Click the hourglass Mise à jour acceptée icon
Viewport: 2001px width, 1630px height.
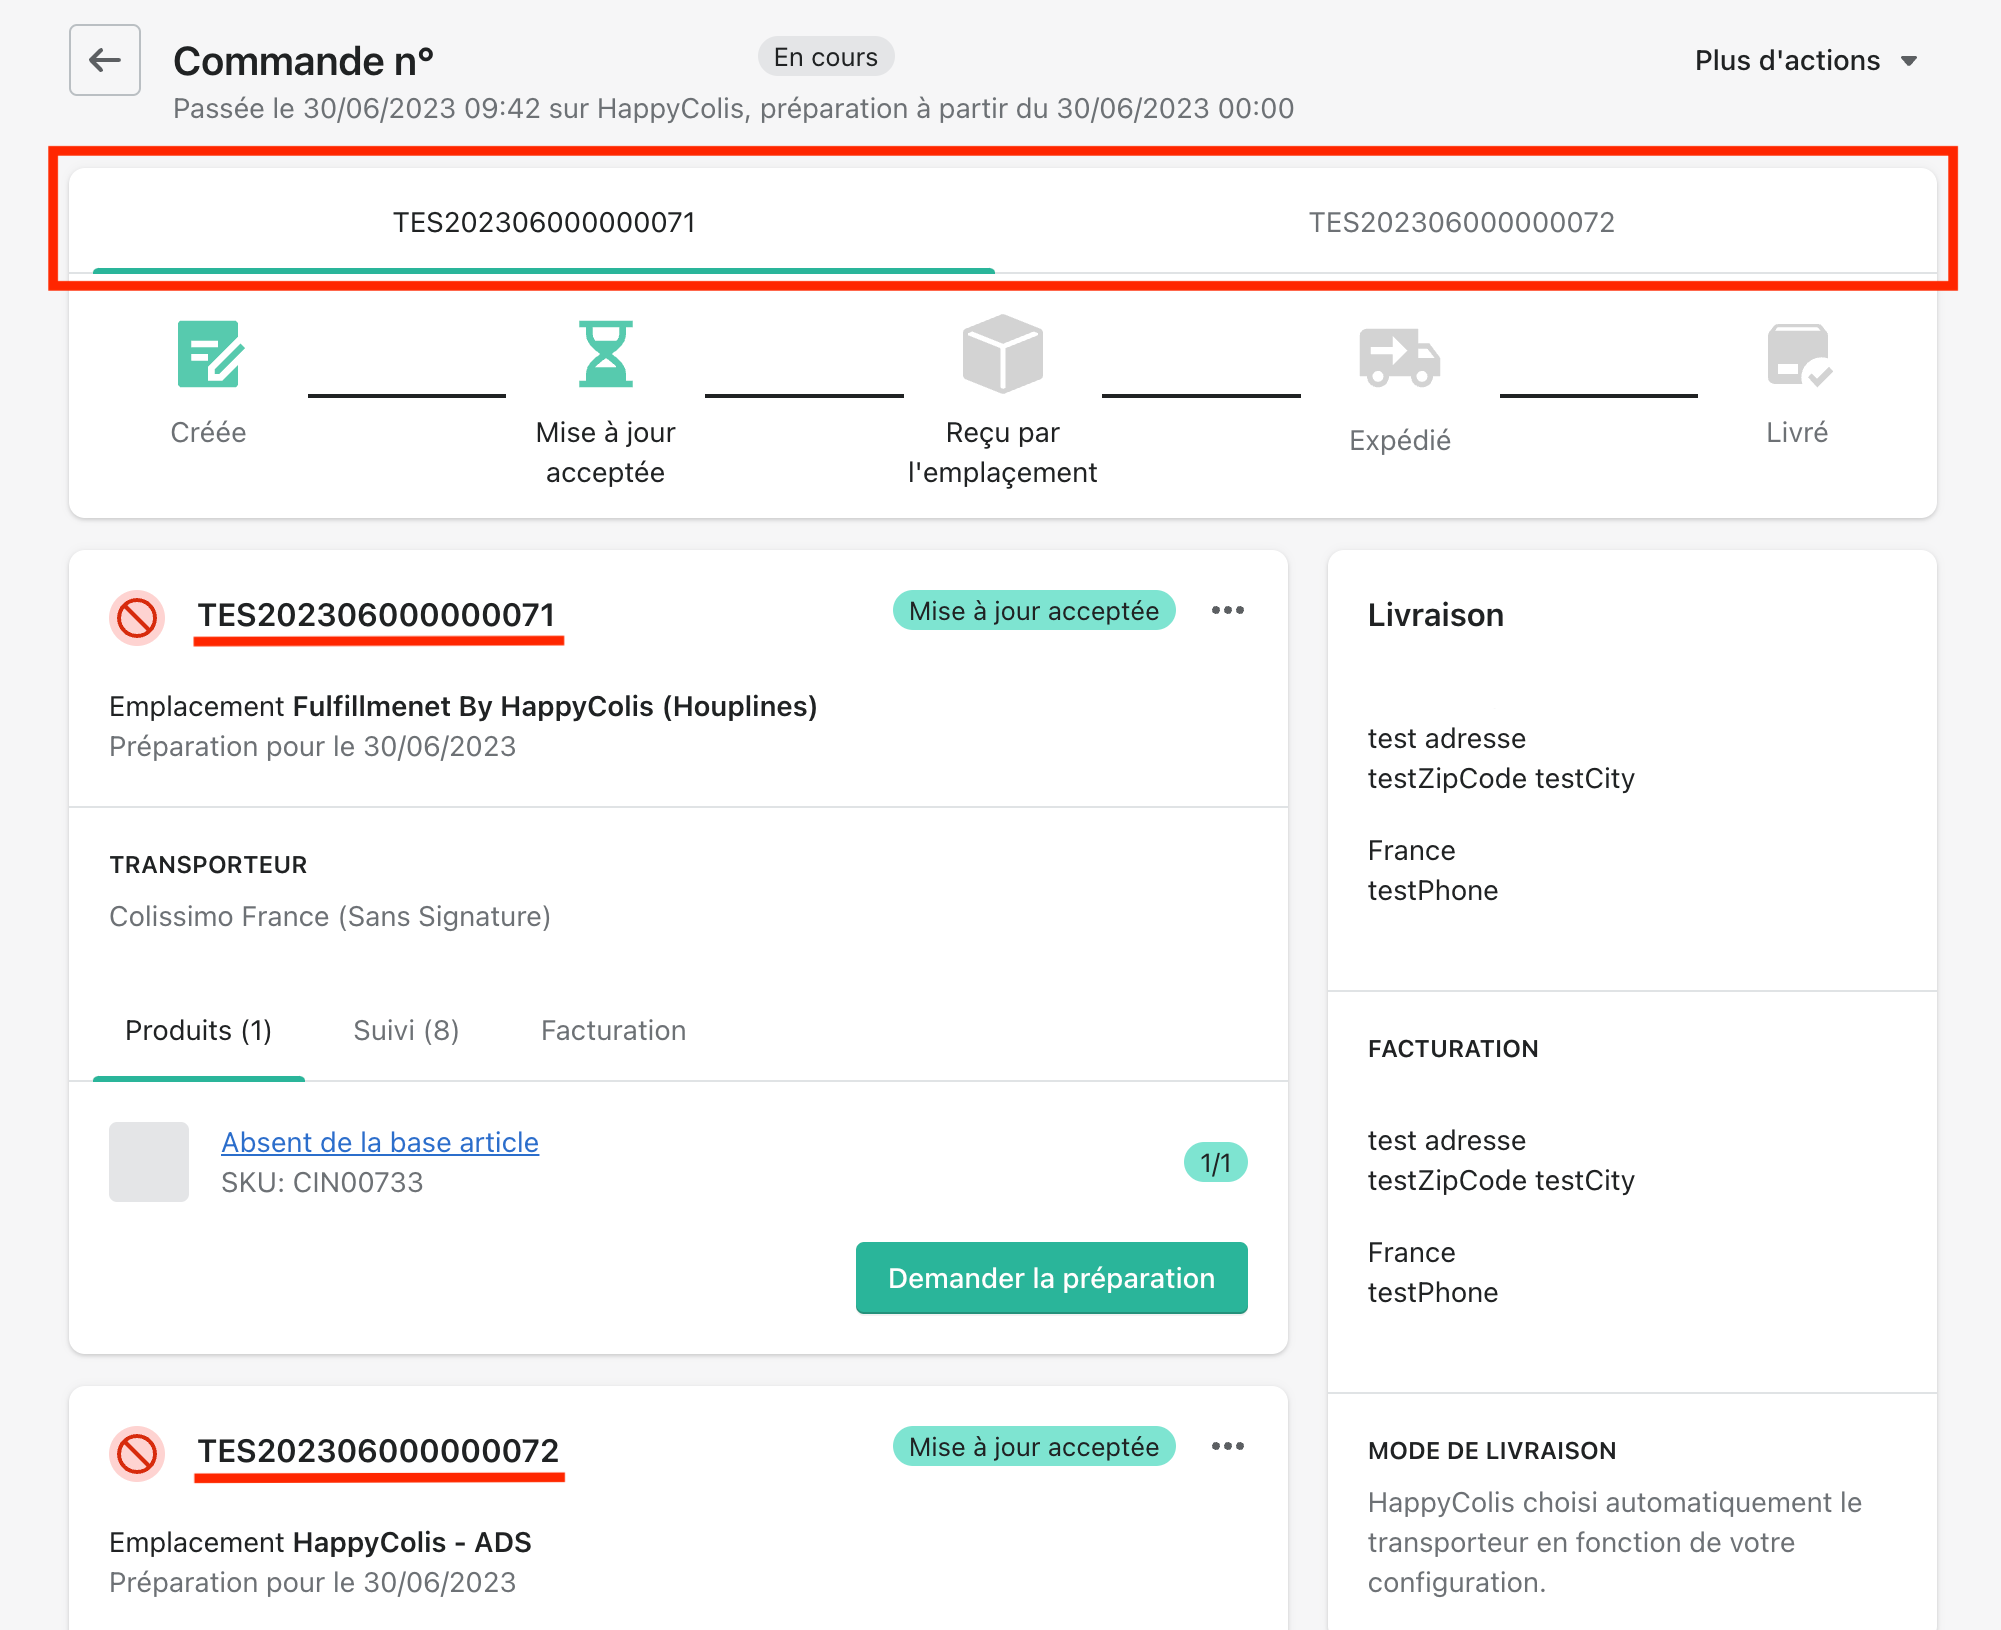(605, 354)
